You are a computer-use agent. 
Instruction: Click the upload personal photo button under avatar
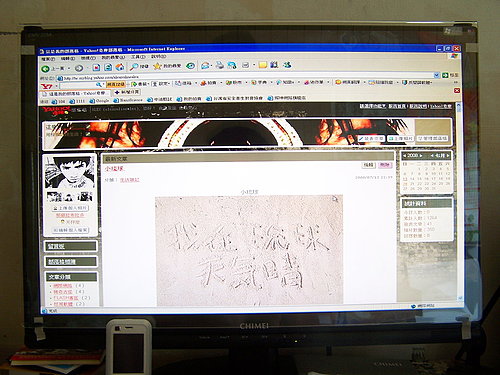click(x=70, y=208)
